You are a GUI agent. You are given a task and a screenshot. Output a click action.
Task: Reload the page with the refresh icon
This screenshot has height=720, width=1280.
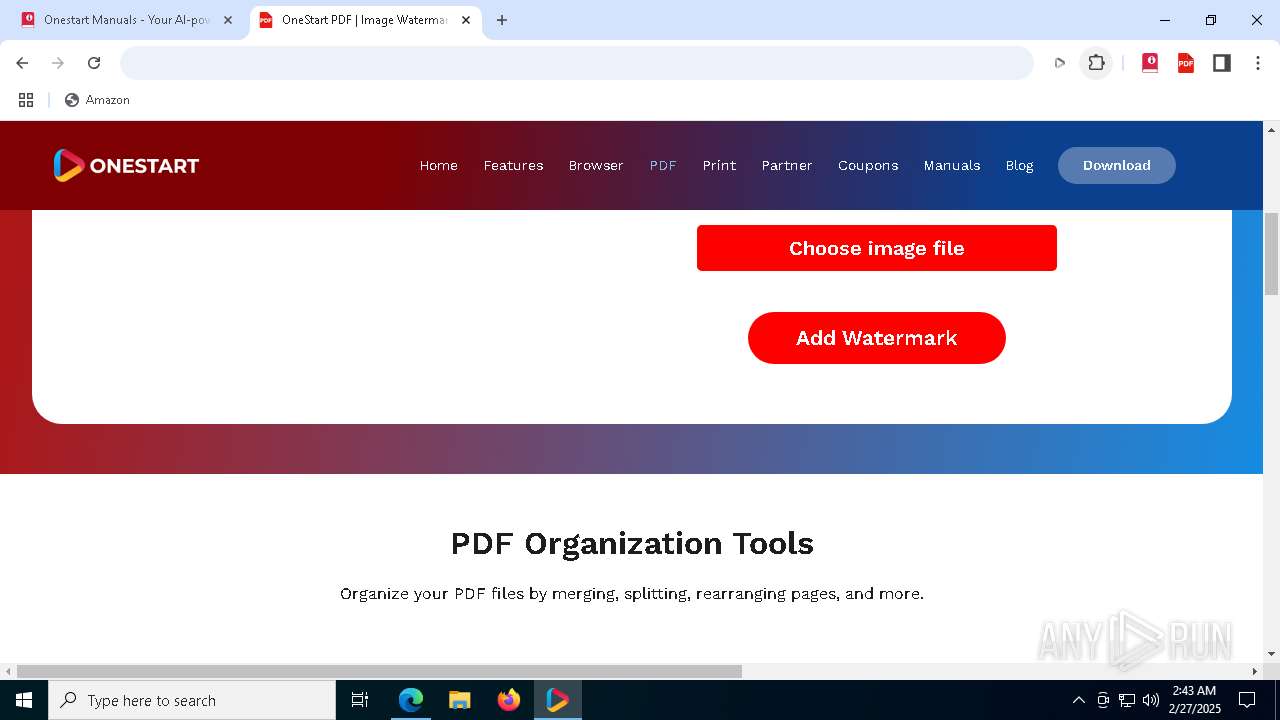94,63
